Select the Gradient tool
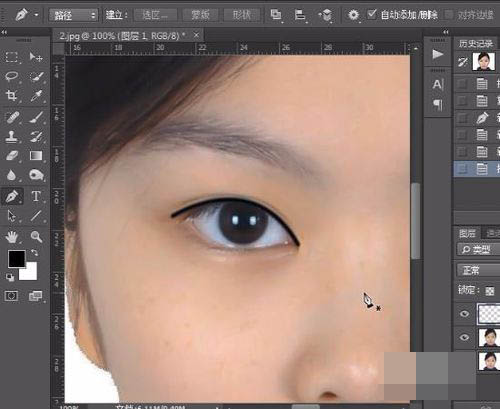This screenshot has width=500, height=409. tap(36, 156)
